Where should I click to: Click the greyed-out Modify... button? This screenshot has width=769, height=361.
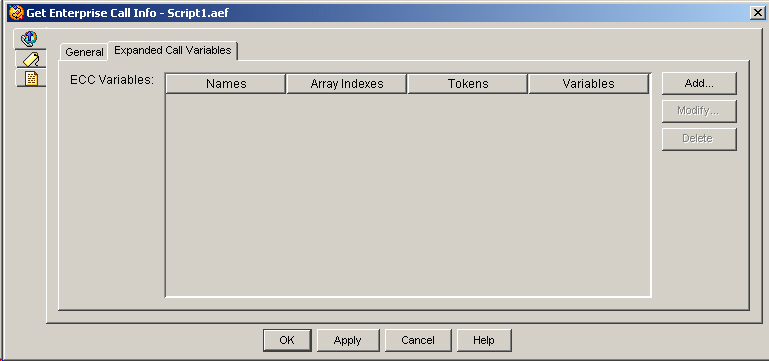[x=699, y=111]
